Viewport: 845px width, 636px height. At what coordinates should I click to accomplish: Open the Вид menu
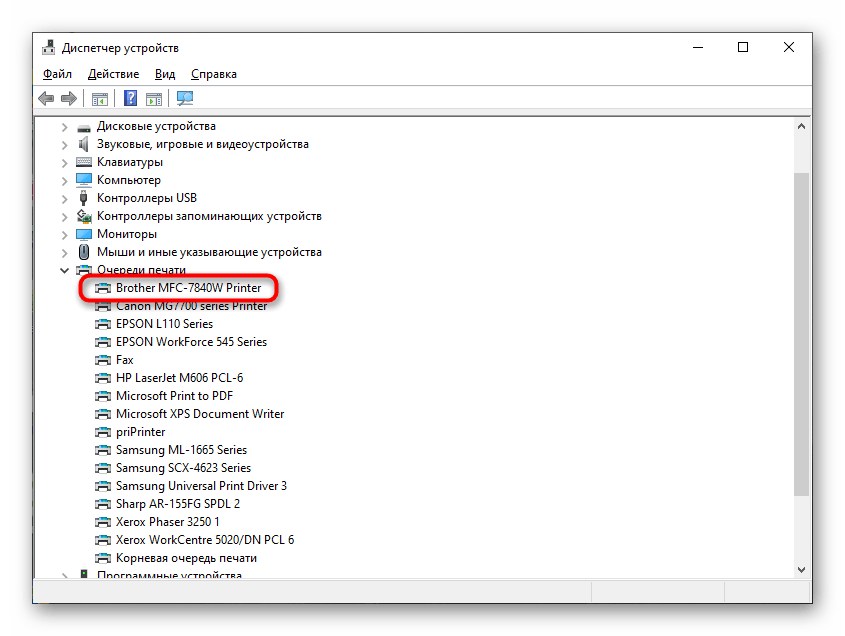tap(165, 74)
